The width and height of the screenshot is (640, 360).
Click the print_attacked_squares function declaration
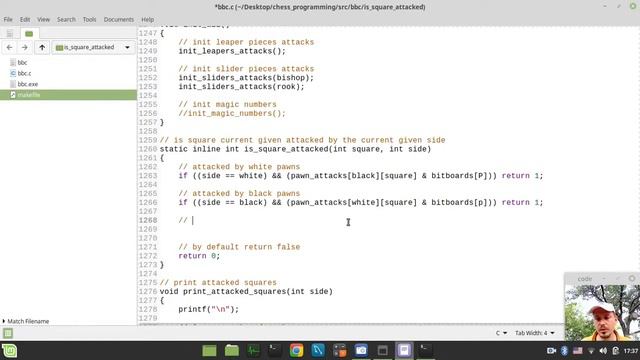click(x=246, y=291)
